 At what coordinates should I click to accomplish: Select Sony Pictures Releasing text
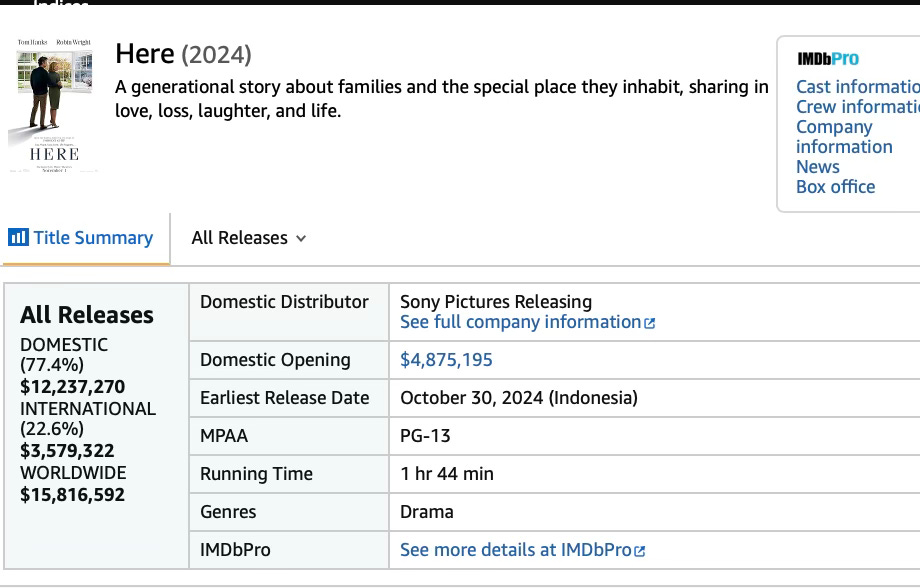(x=496, y=302)
